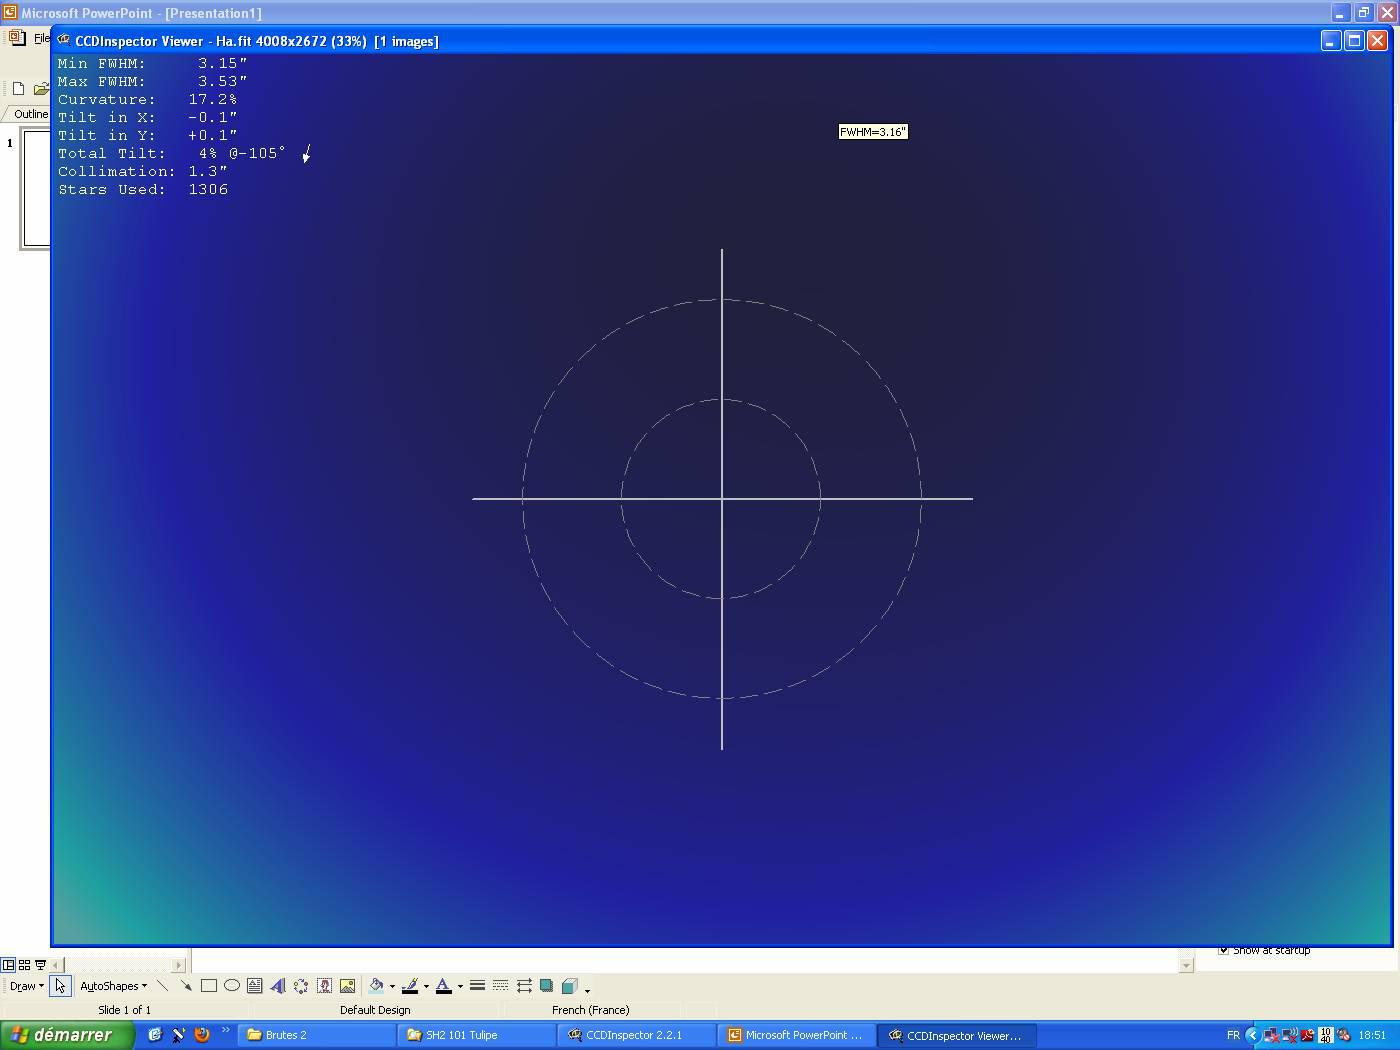
Task: Switch to CCDInspector Viewer taskbar button
Action: coord(957,1035)
